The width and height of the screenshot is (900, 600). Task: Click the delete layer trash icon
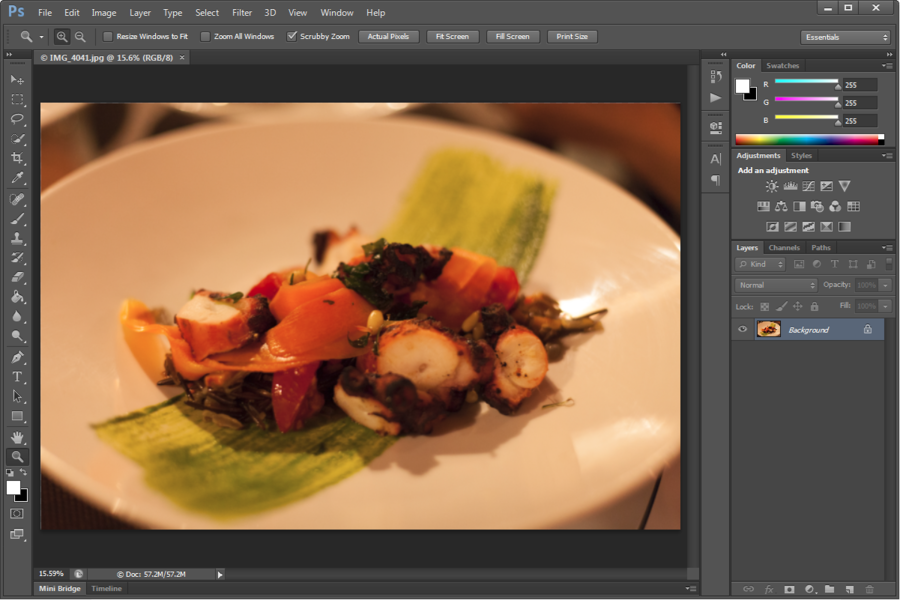click(869, 589)
